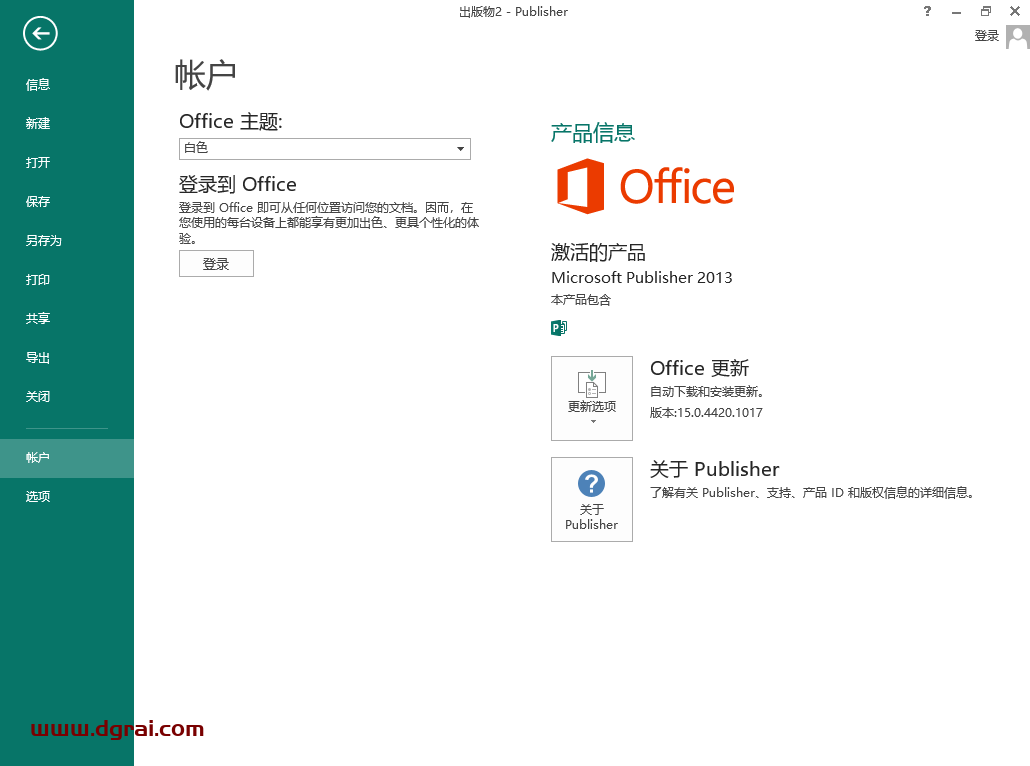Open 选项 (Options) from the sidebar
The image size is (1030, 766).
37,497
